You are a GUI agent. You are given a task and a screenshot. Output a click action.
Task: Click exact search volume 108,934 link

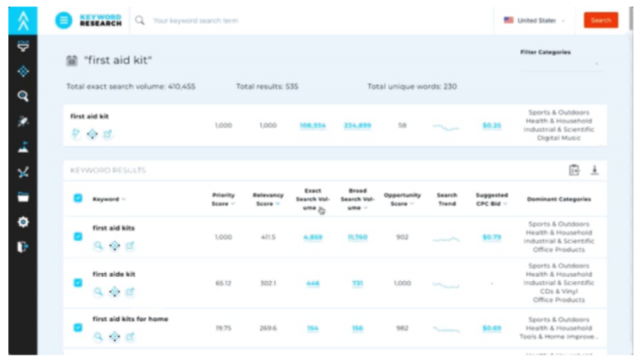[x=313, y=125]
